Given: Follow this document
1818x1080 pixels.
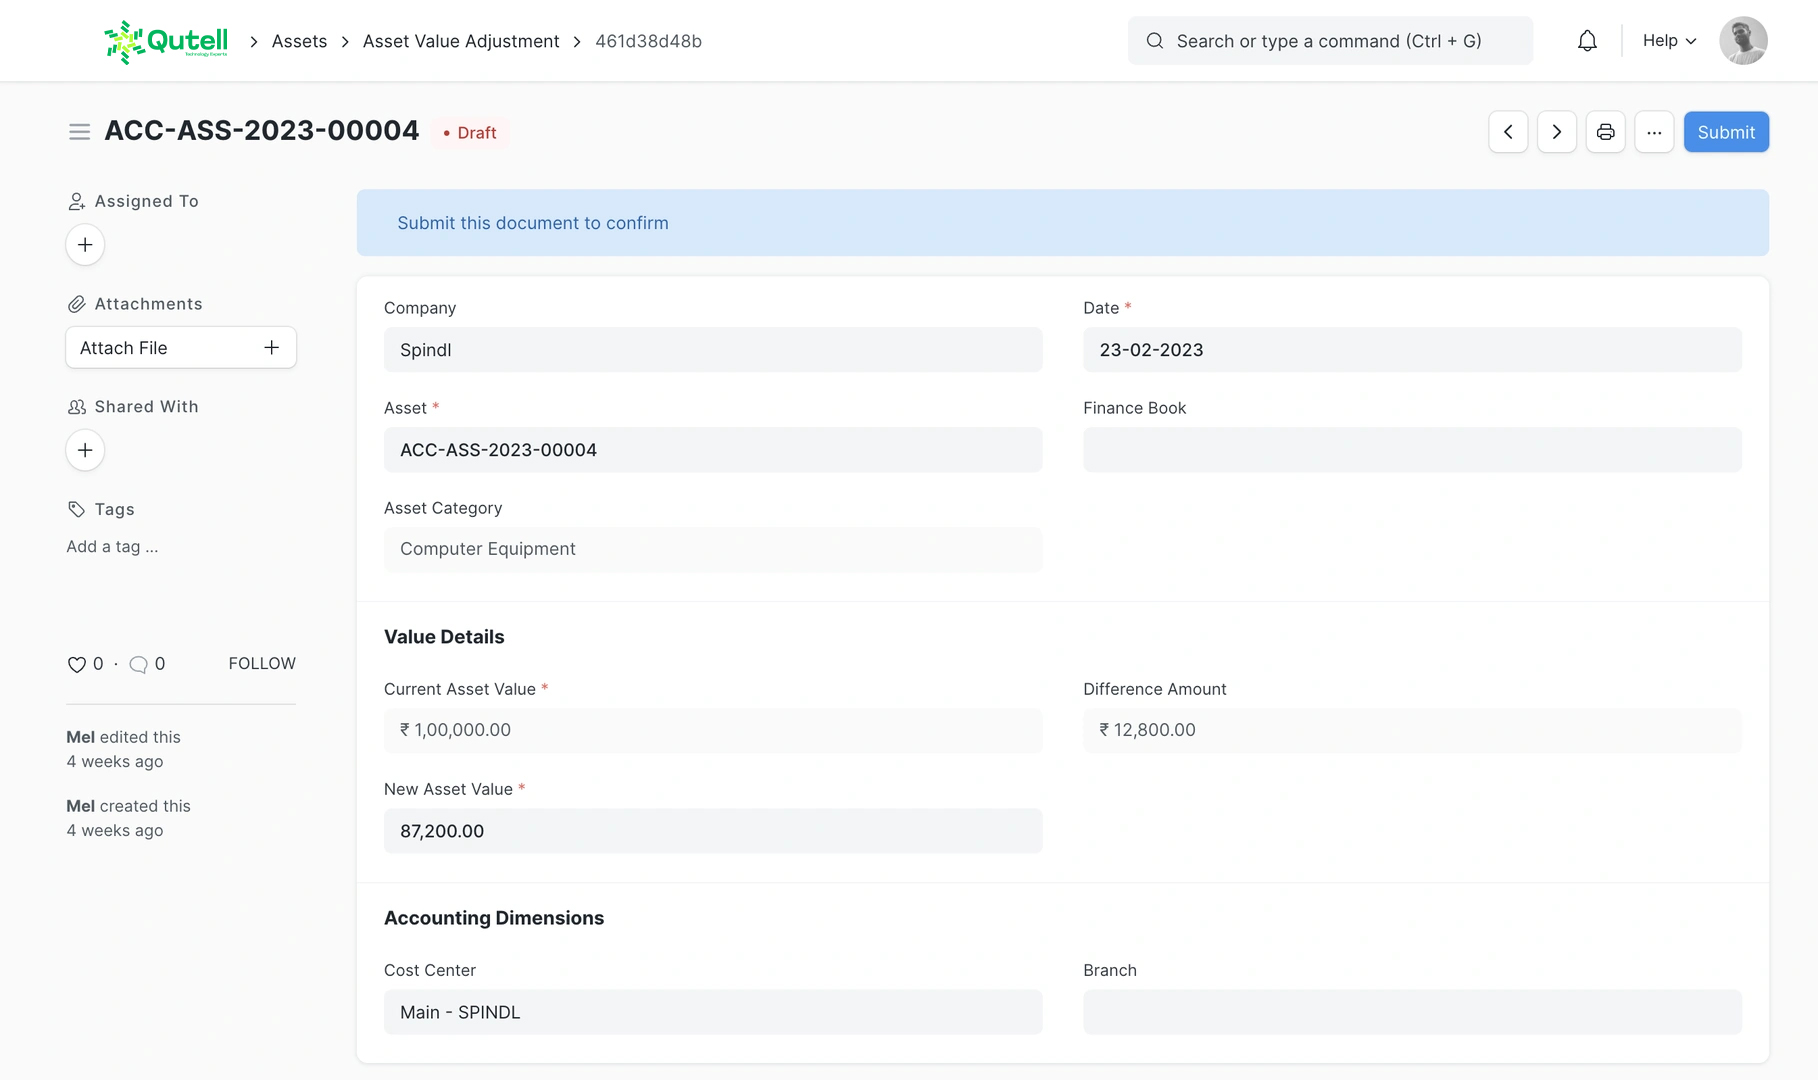Looking at the screenshot, I should (x=262, y=663).
